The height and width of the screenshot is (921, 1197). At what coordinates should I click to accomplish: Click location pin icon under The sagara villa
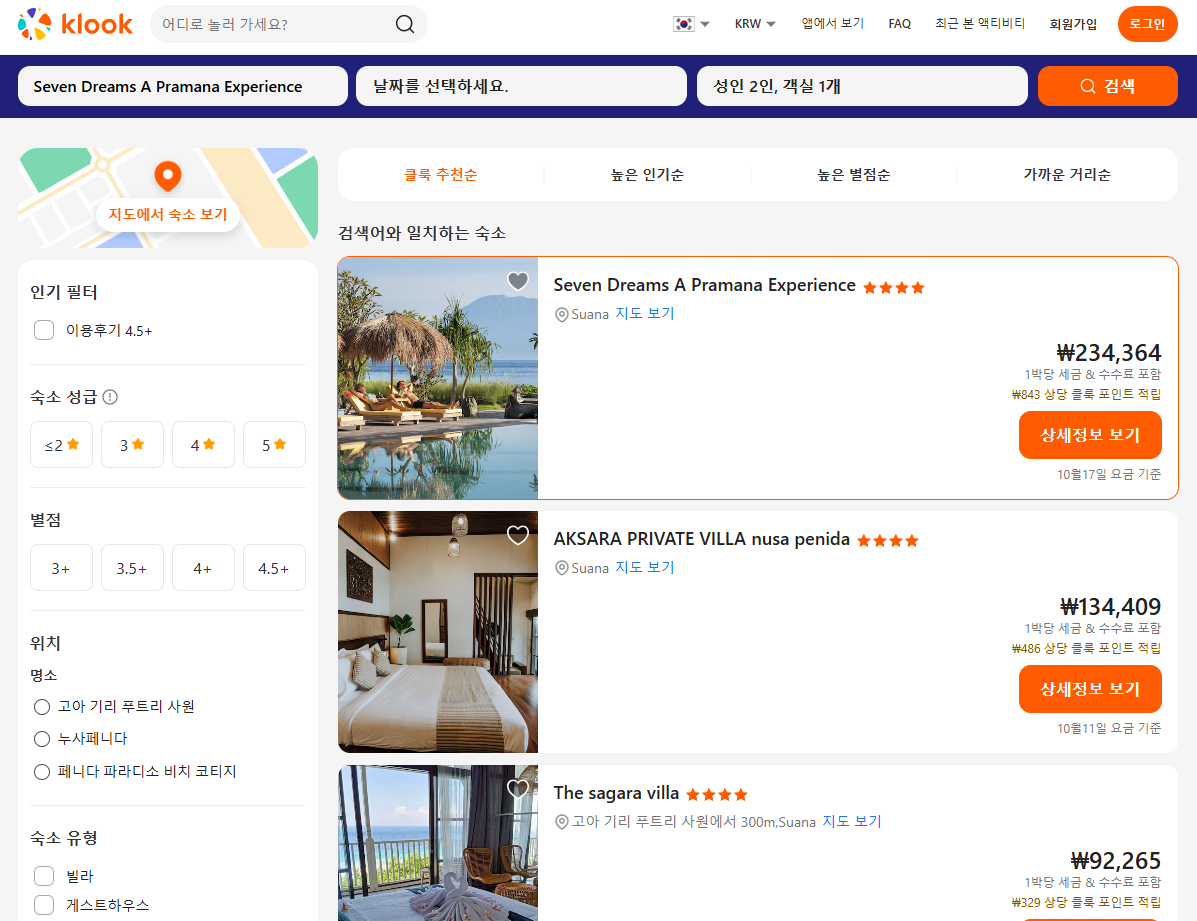(x=561, y=822)
